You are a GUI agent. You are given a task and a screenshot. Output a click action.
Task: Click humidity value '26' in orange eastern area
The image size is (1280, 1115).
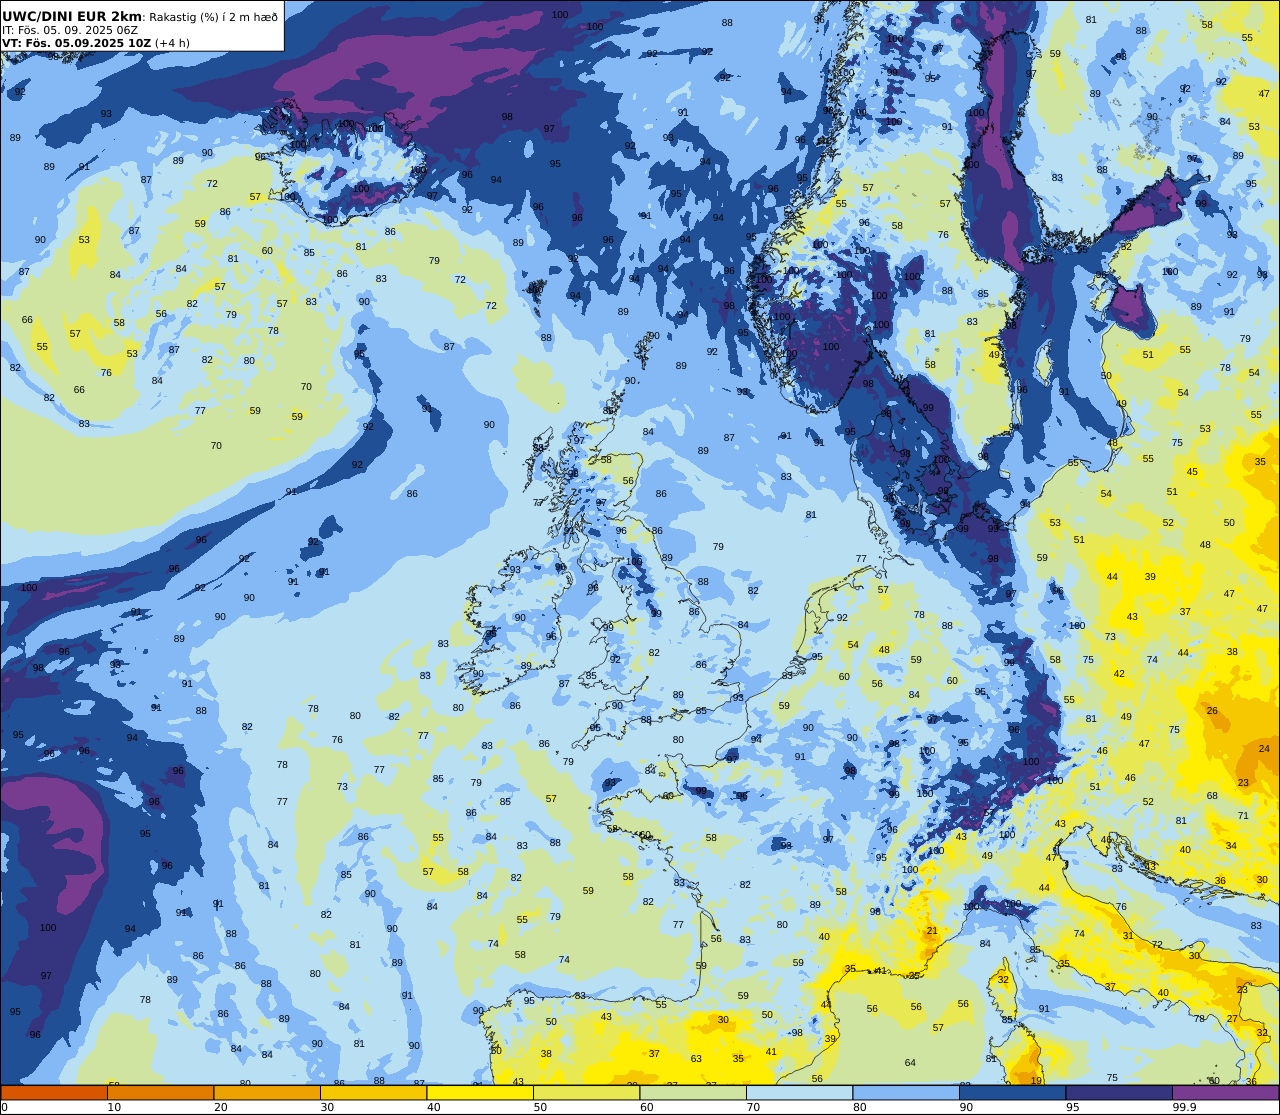(1212, 710)
